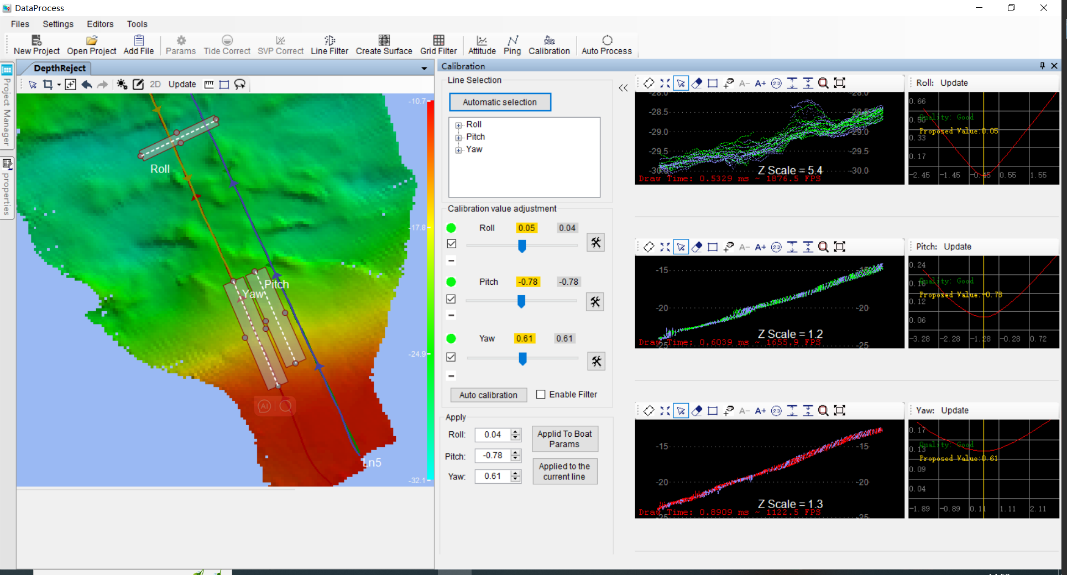Viewport: 1067px width, 575px height.
Task: Click the edit pencil icon in DepthReject toolbar
Action: pyautogui.click(x=138, y=84)
